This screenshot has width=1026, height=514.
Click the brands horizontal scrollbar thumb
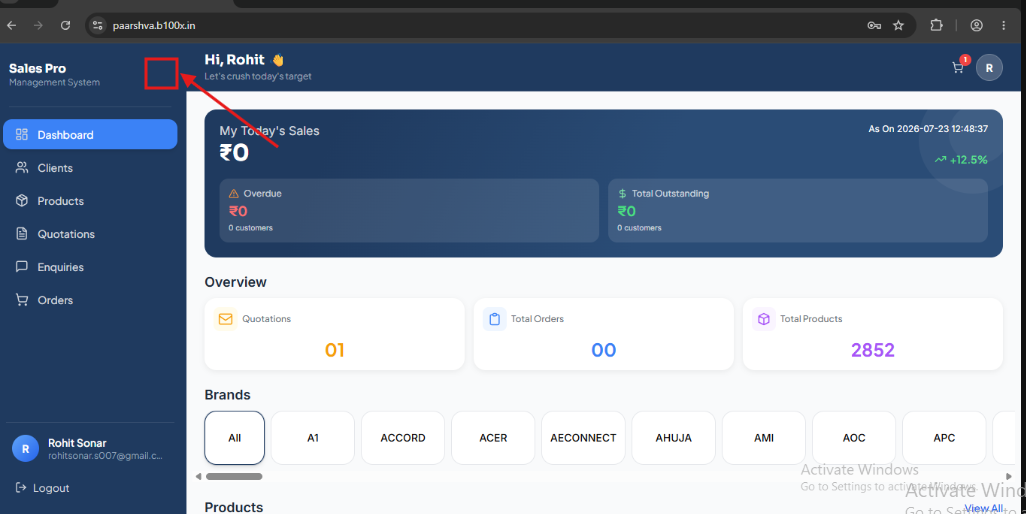pyautogui.click(x=234, y=477)
